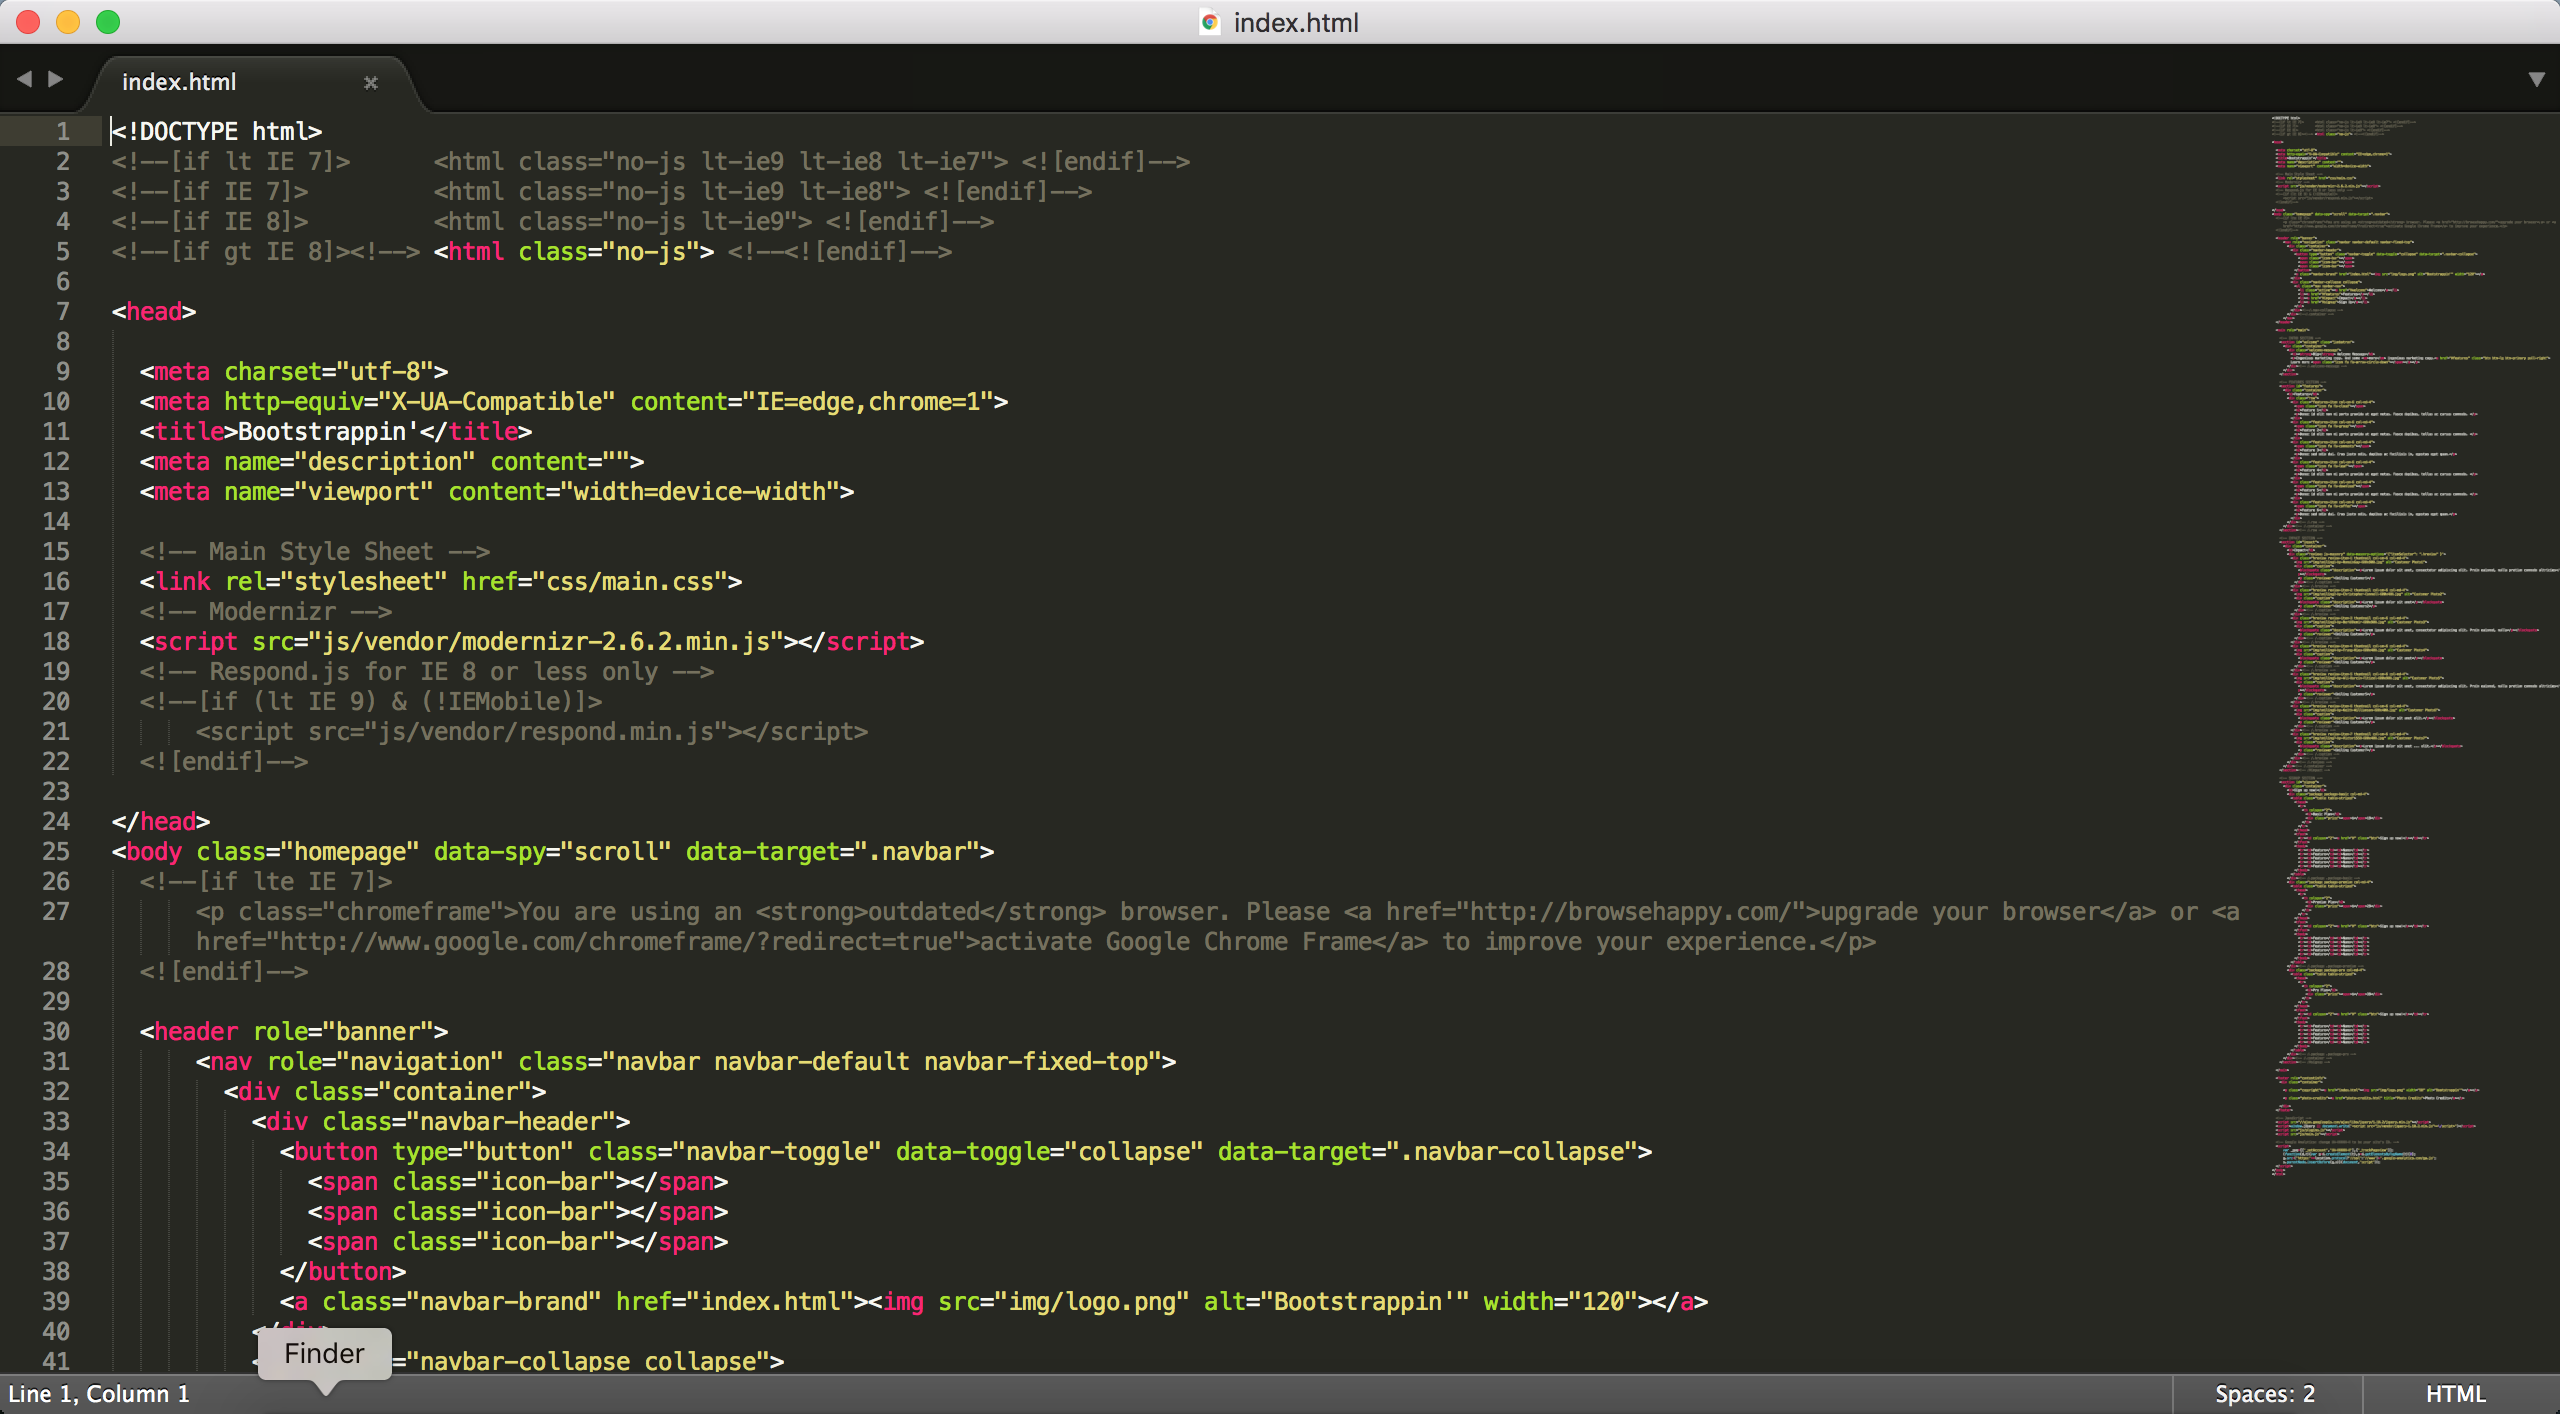Click the navbar-brand anchor line
This screenshot has height=1414, width=2560.
pyautogui.click(x=994, y=1301)
